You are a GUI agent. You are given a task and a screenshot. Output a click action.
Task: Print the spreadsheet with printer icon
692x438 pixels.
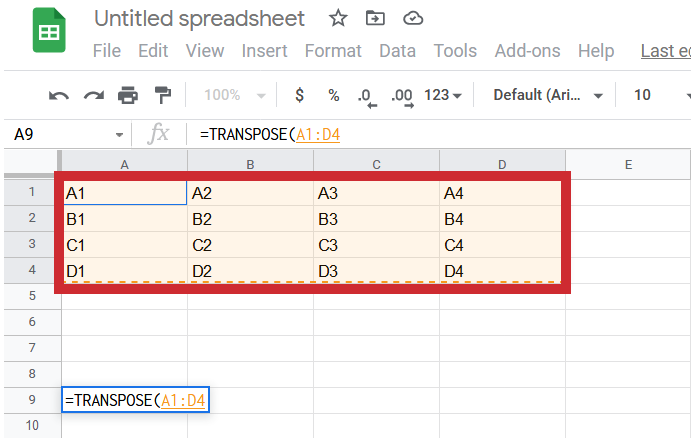tap(127, 95)
